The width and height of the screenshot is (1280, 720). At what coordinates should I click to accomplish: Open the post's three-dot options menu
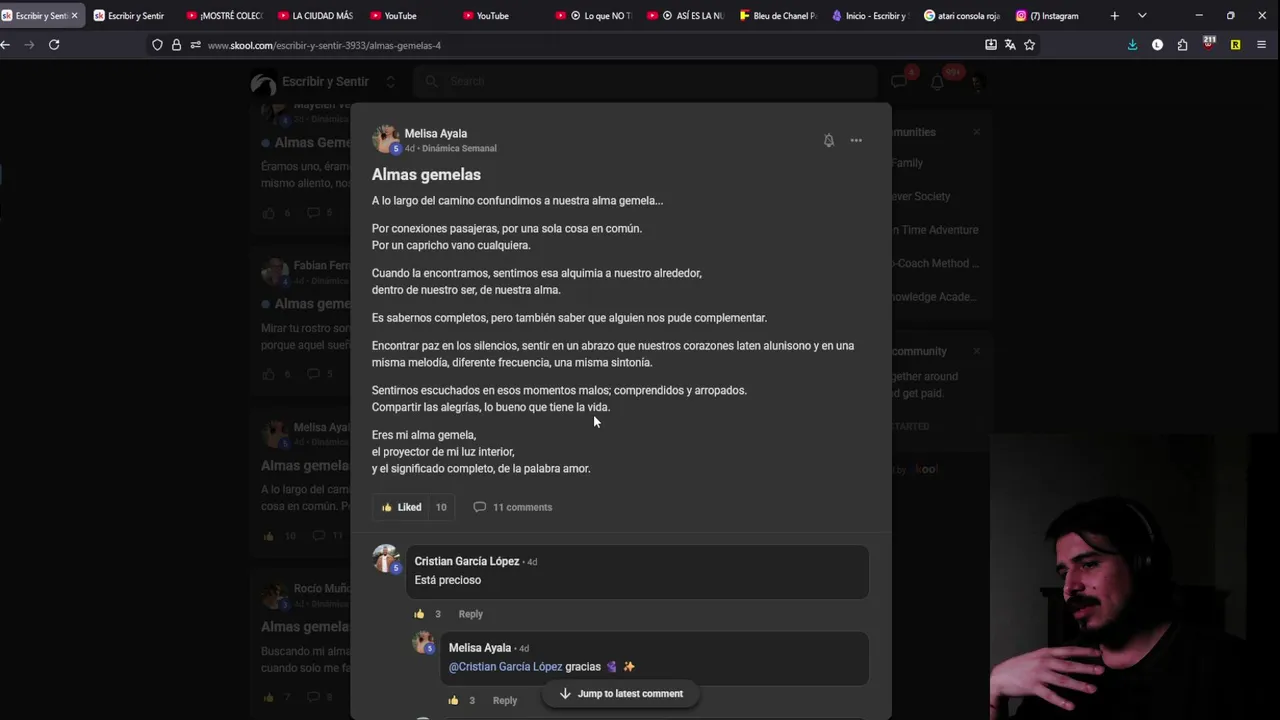856,141
